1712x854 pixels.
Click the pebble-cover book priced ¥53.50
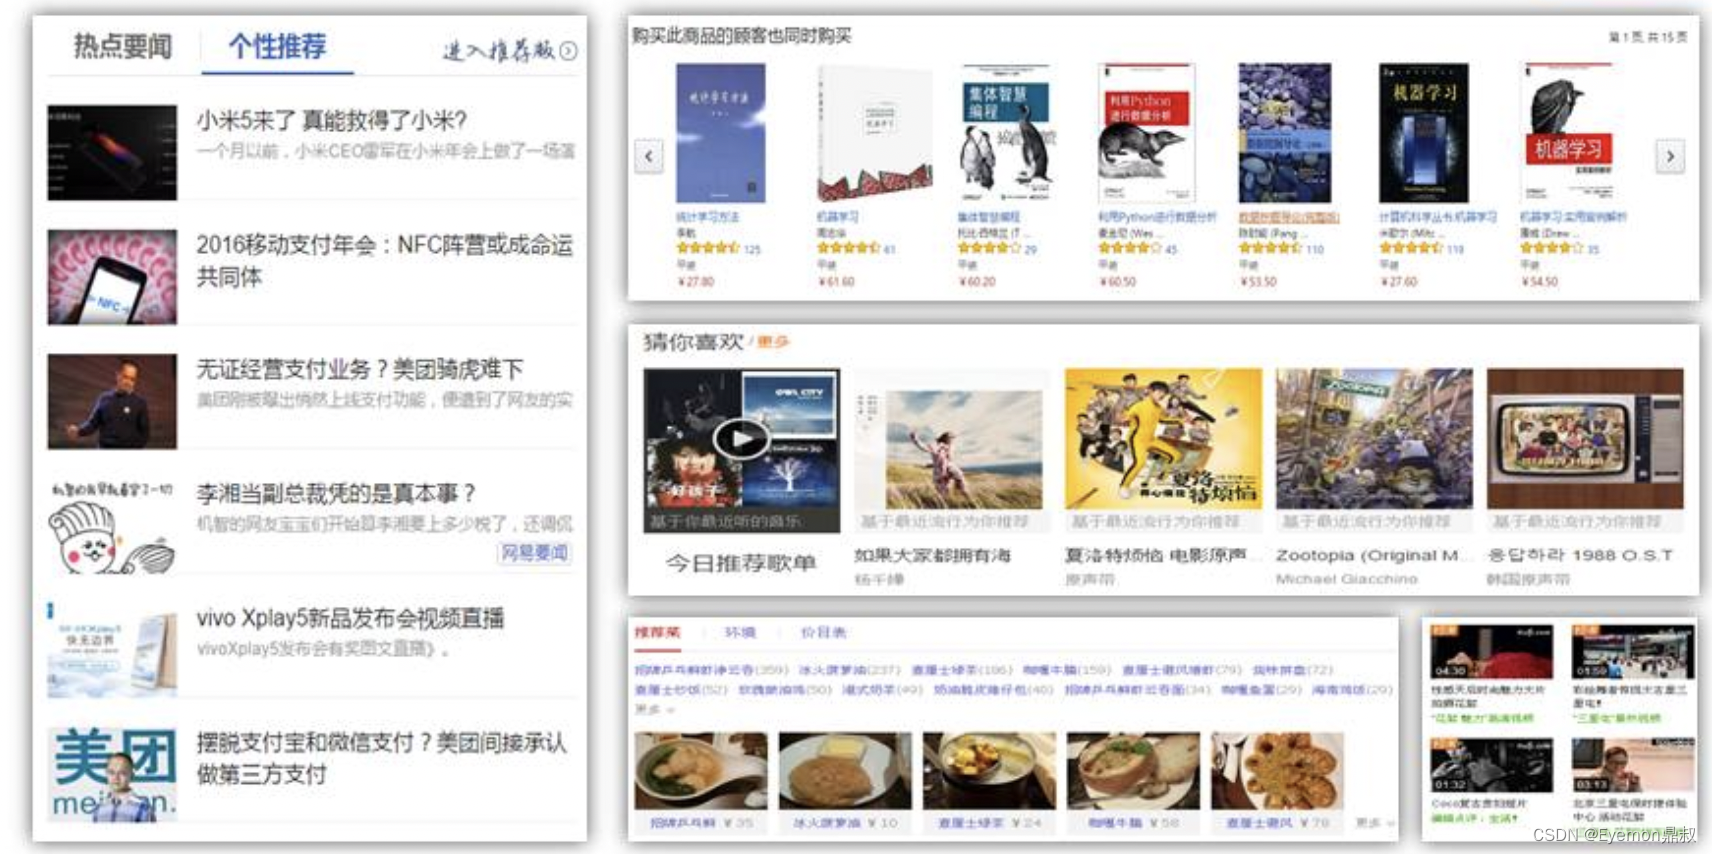pos(1284,133)
